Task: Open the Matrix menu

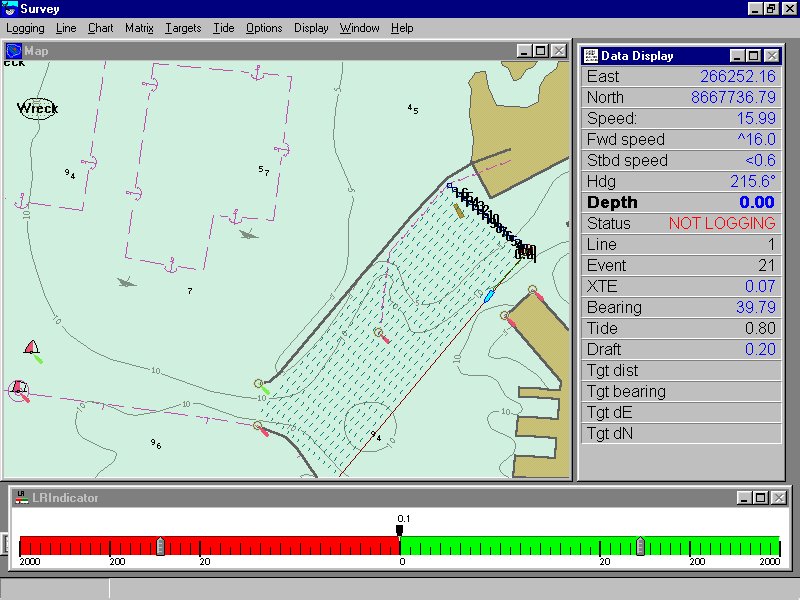Action: tap(139, 28)
